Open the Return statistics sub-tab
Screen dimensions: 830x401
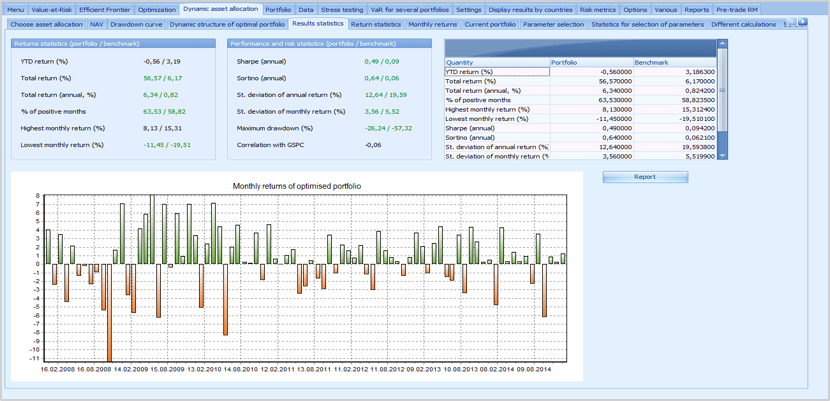[376, 24]
